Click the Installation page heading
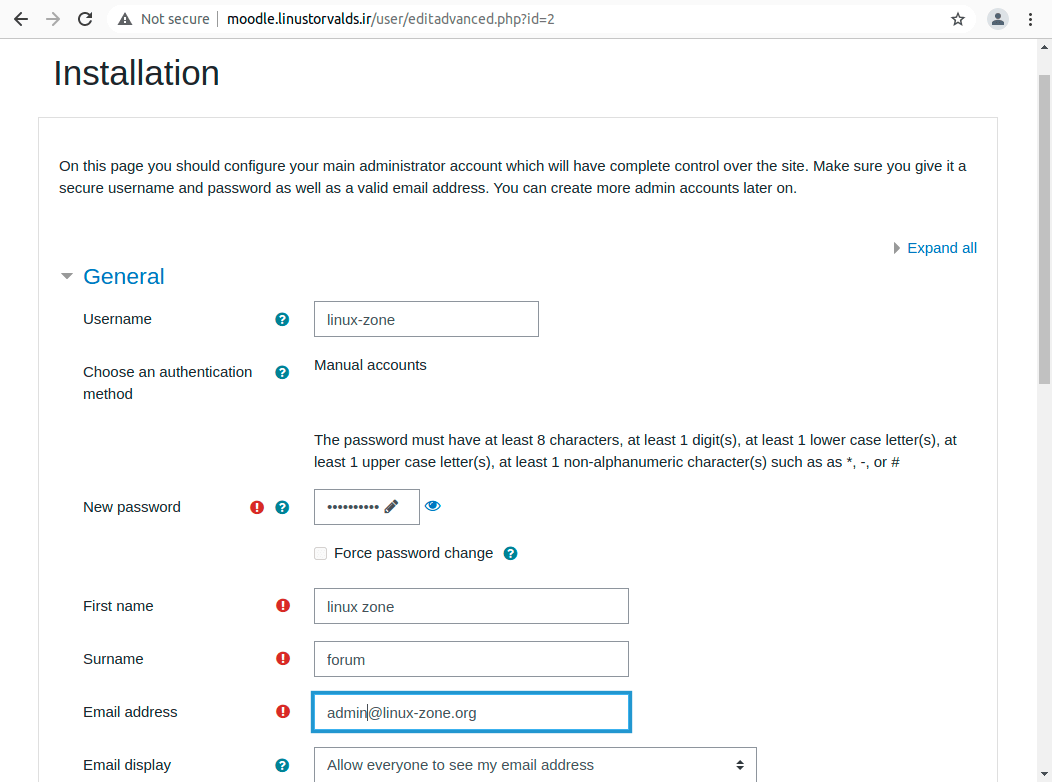The image size is (1052, 782). pyautogui.click(x=136, y=73)
